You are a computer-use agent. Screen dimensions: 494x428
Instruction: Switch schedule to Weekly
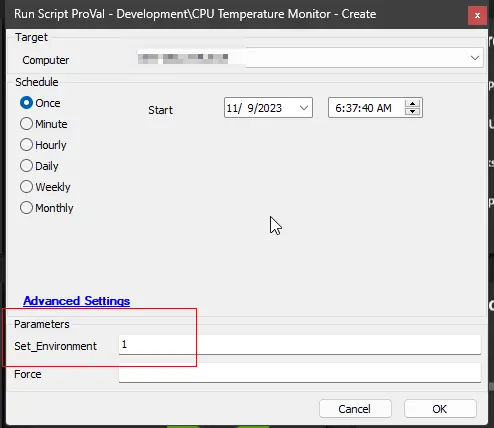point(26,187)
